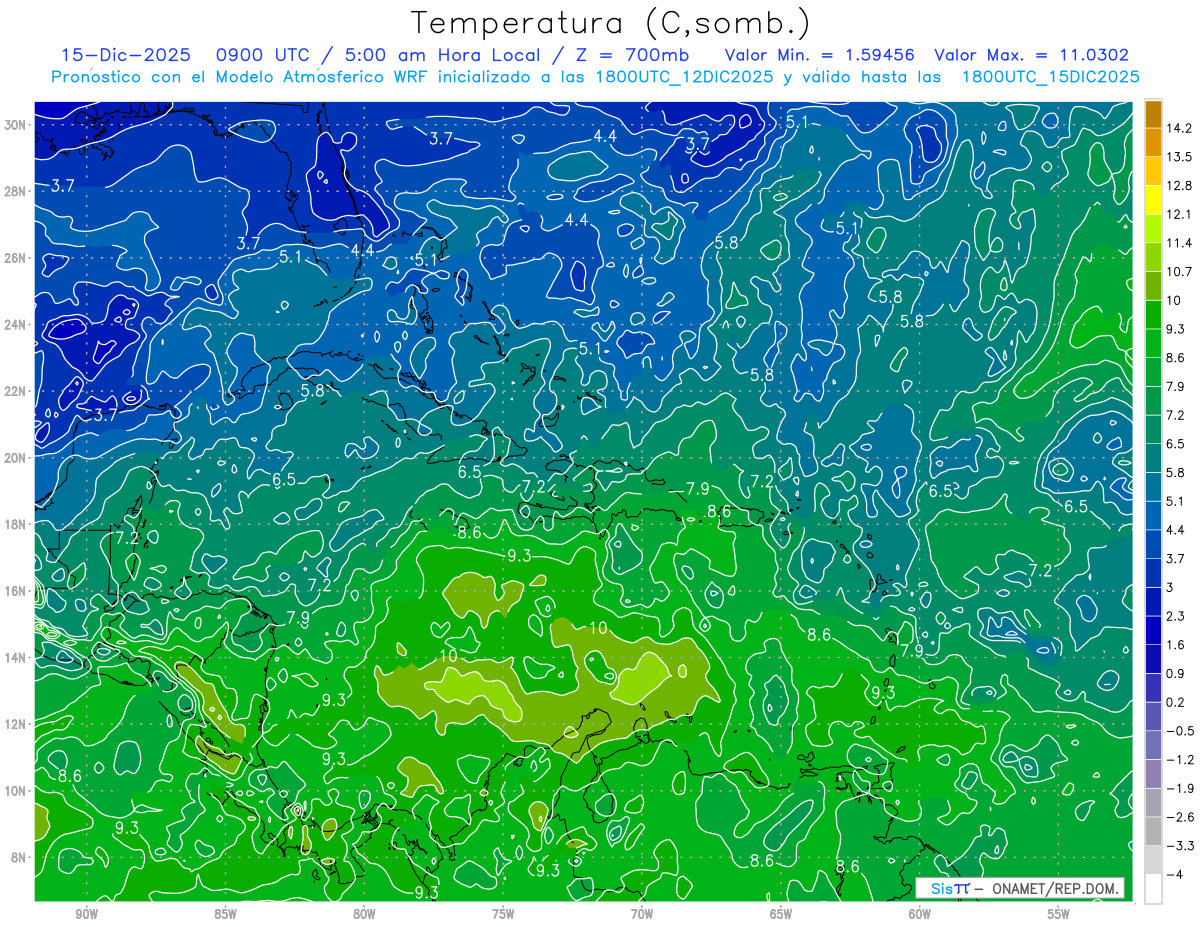Click the '12N' latitude axis label
1200x927 pixels.
click(x=16, y=724)
